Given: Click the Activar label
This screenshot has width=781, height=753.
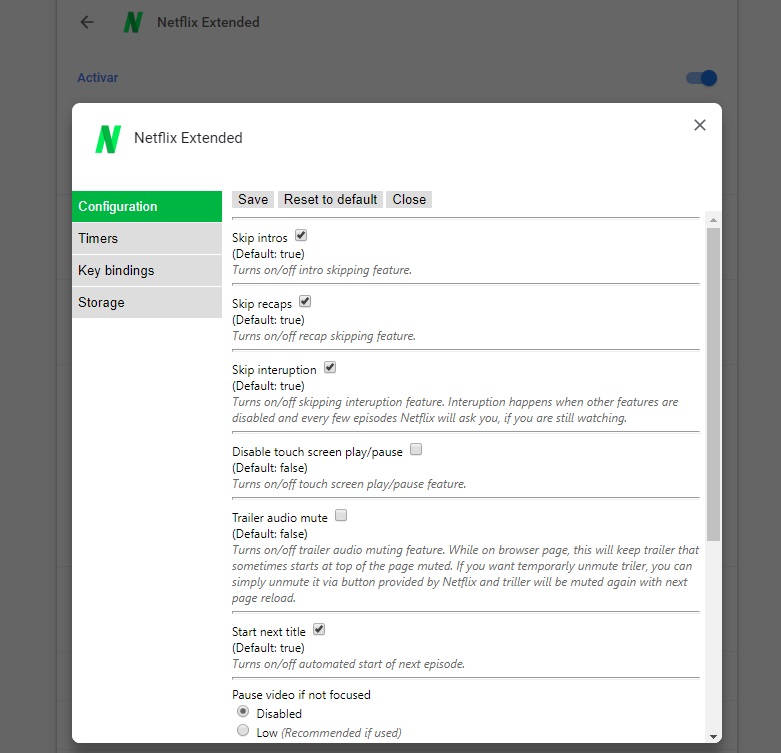Looking at the screenshot, I should pyautogui.click(x=98, y=78).
